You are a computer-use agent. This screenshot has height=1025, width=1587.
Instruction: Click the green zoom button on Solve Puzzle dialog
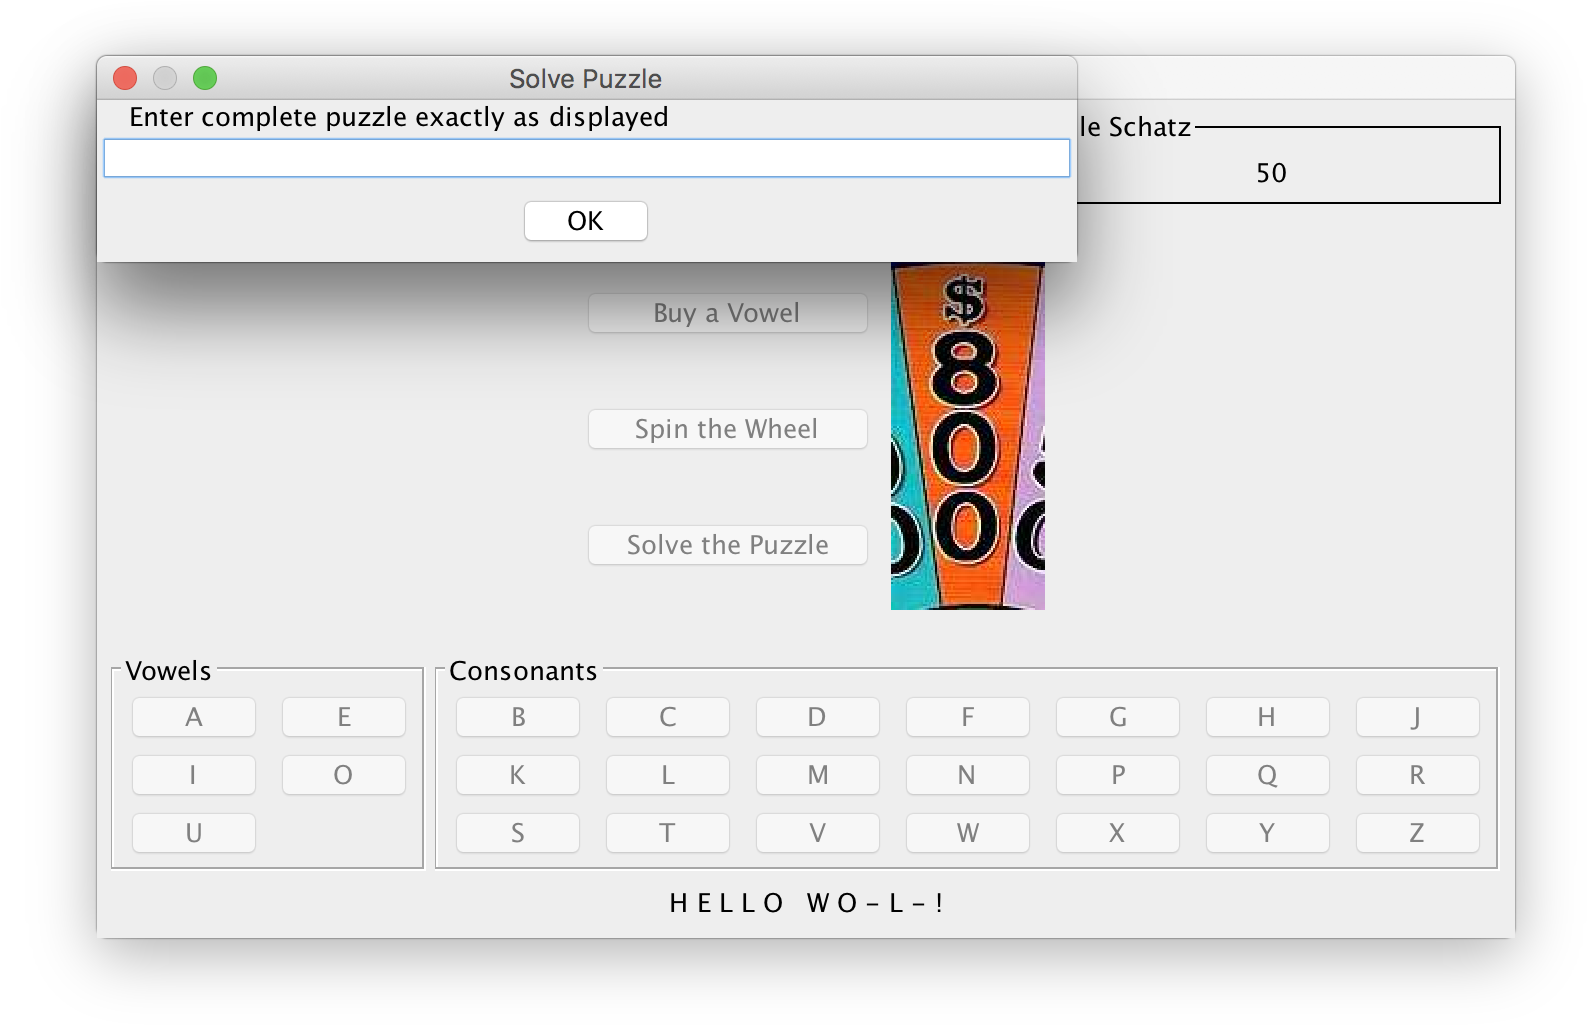click(205, 78)
